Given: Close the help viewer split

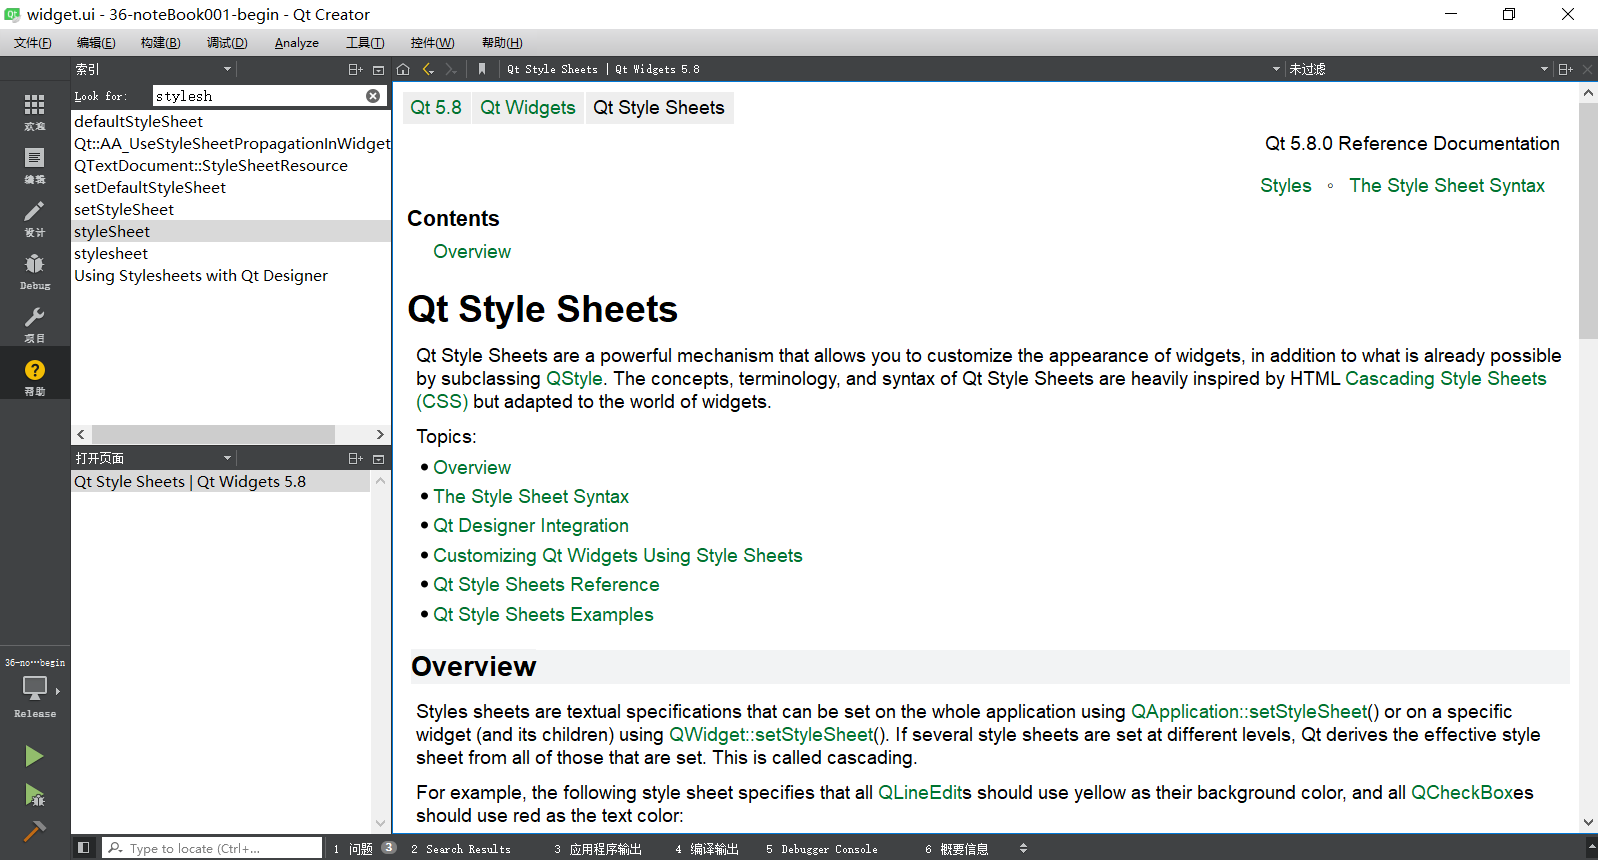Looking at the screenshot, I should click(x=1587, y=69).
